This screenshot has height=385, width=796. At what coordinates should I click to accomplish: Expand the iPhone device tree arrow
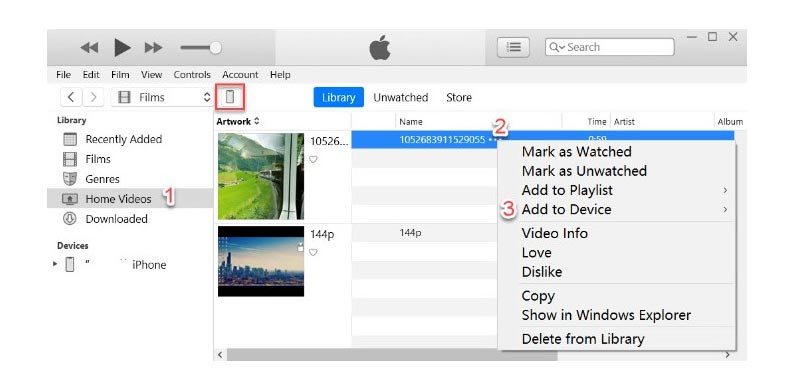tap(55, 265)
